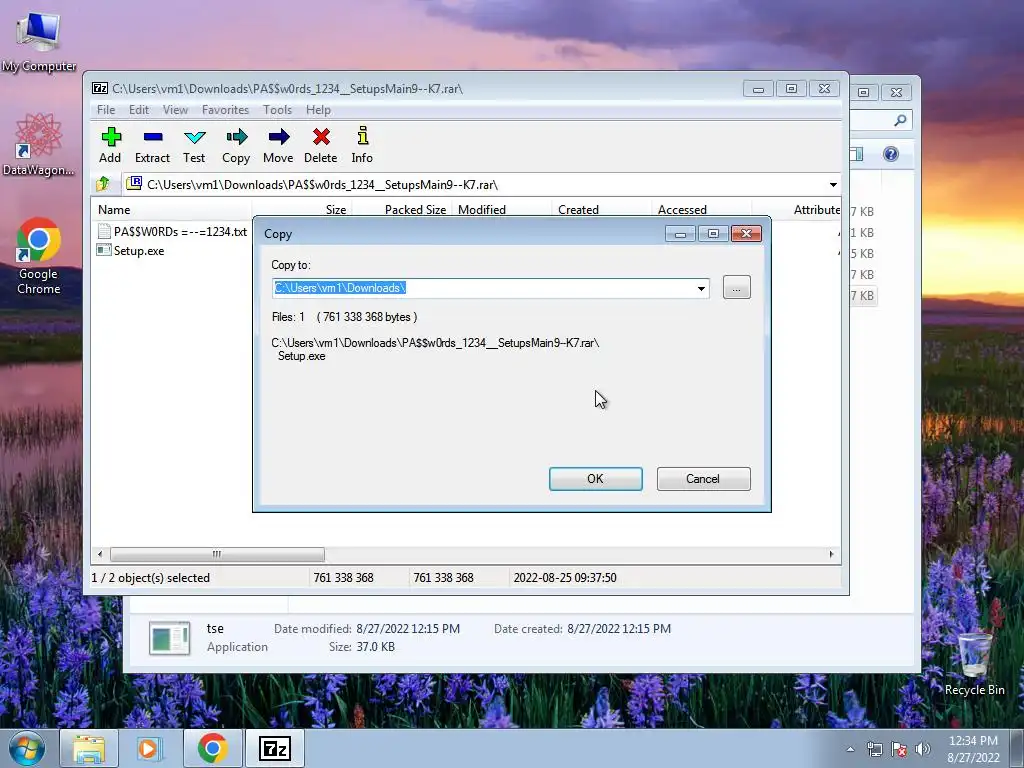This screenshot has width=1024, height=768.
Task: Click the Extract toolbar icon
Action: pyautogui.click(x=152, y=145)
